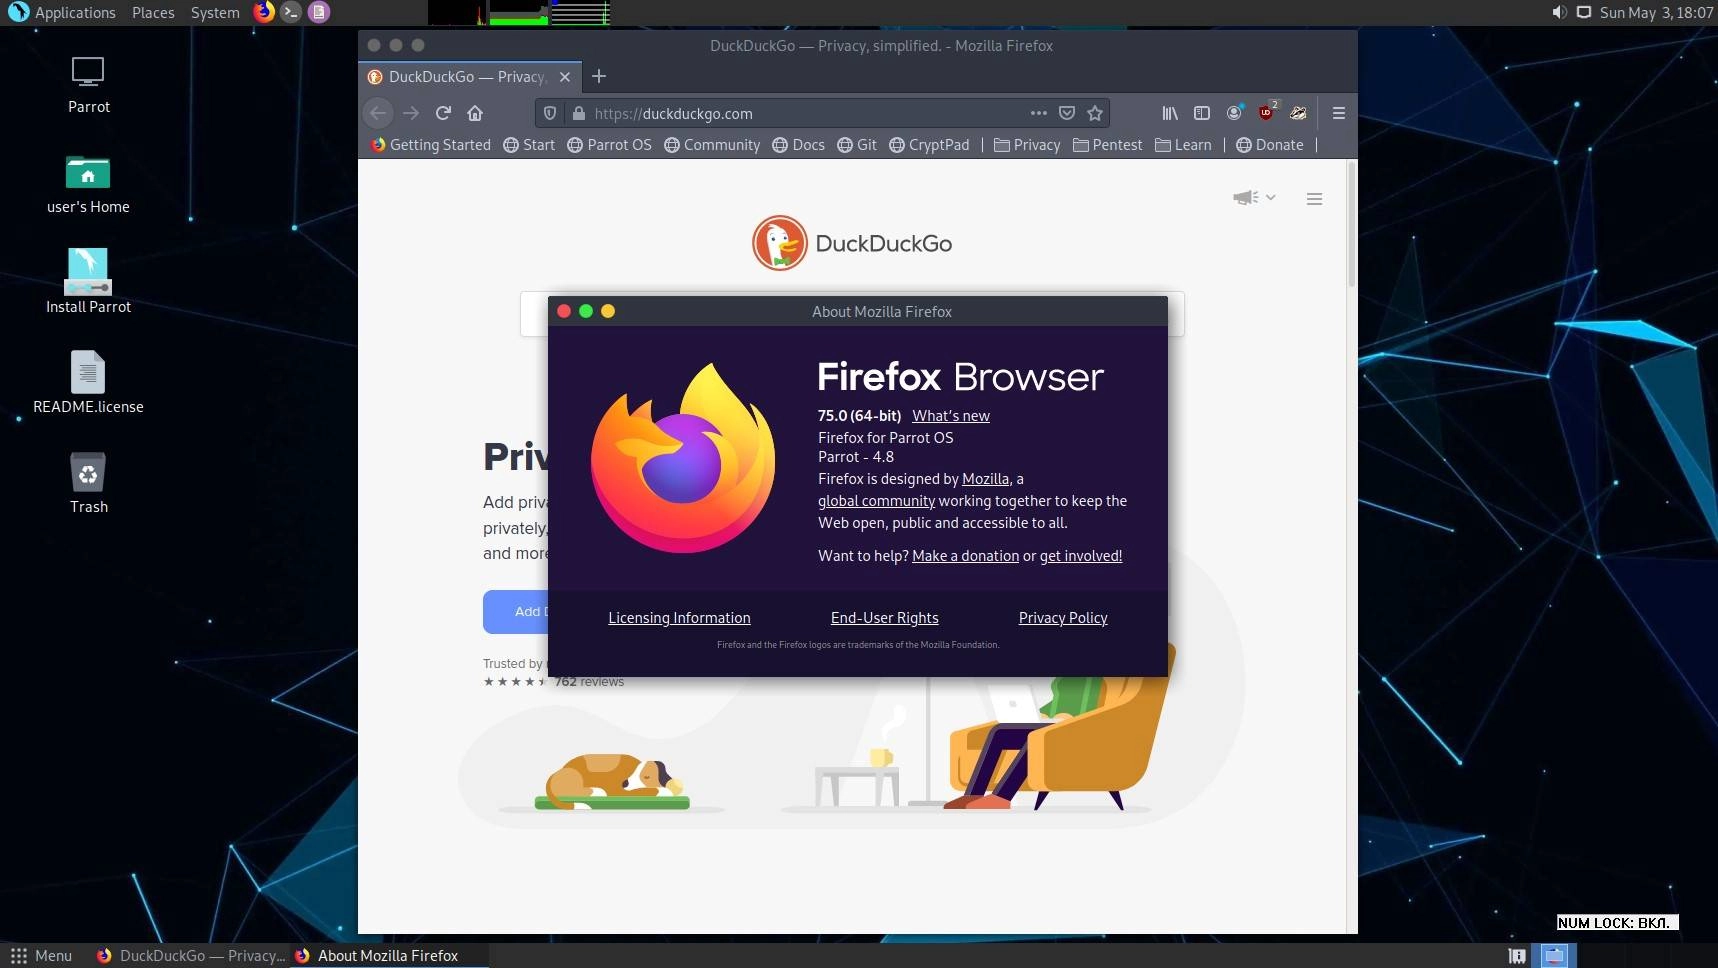Open Git bookmark
The width and height of the screenshot is (1718, 968).
857,144
